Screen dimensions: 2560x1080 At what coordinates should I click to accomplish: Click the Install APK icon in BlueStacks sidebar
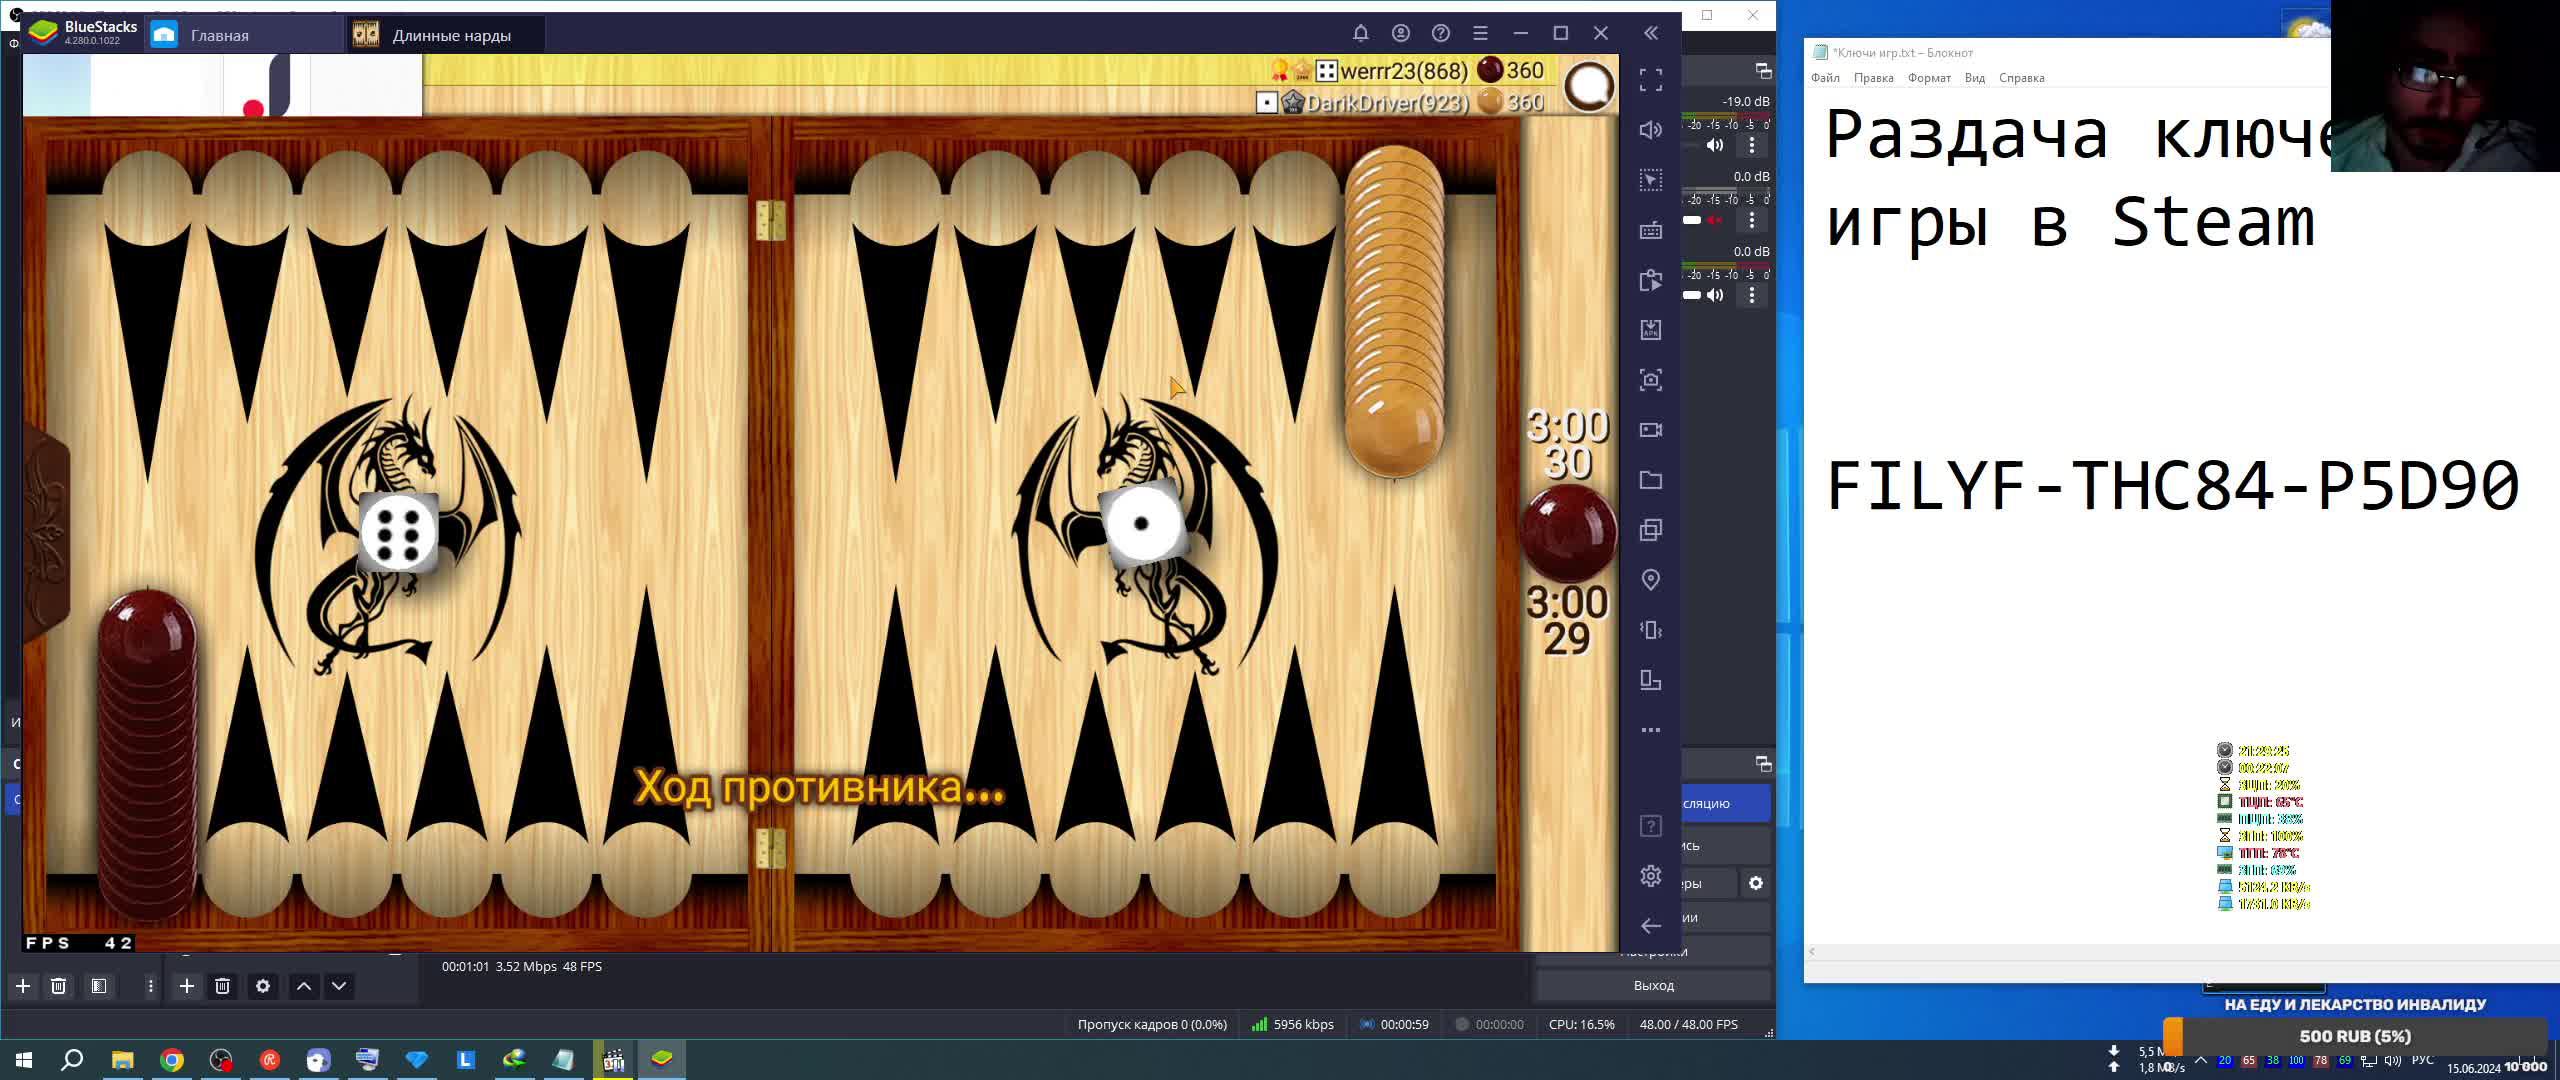pyautogui.click(x=1651, y=330)
